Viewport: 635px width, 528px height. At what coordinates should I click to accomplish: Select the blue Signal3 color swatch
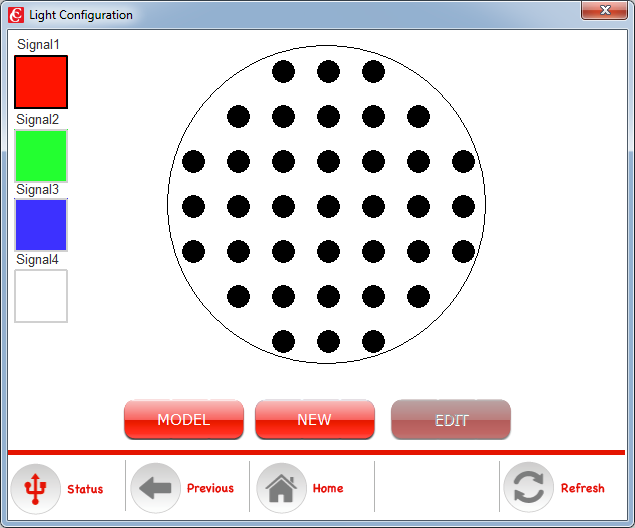pyautogui.click(x=41, y=225)
